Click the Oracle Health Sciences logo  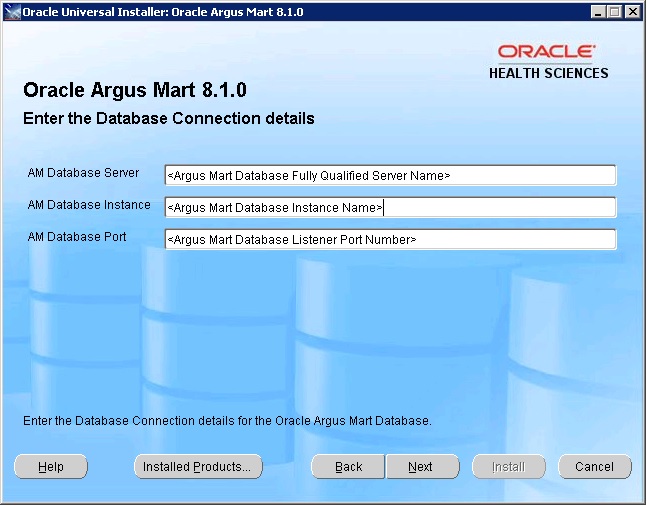(x=548, y=62)
